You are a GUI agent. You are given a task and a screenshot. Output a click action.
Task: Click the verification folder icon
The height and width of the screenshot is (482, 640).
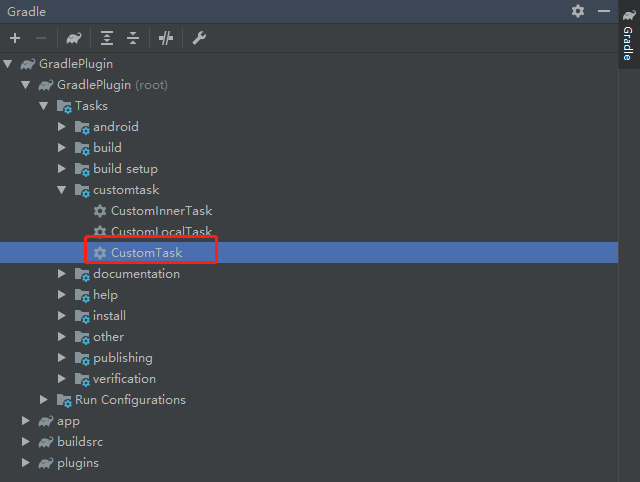point(82,380)
